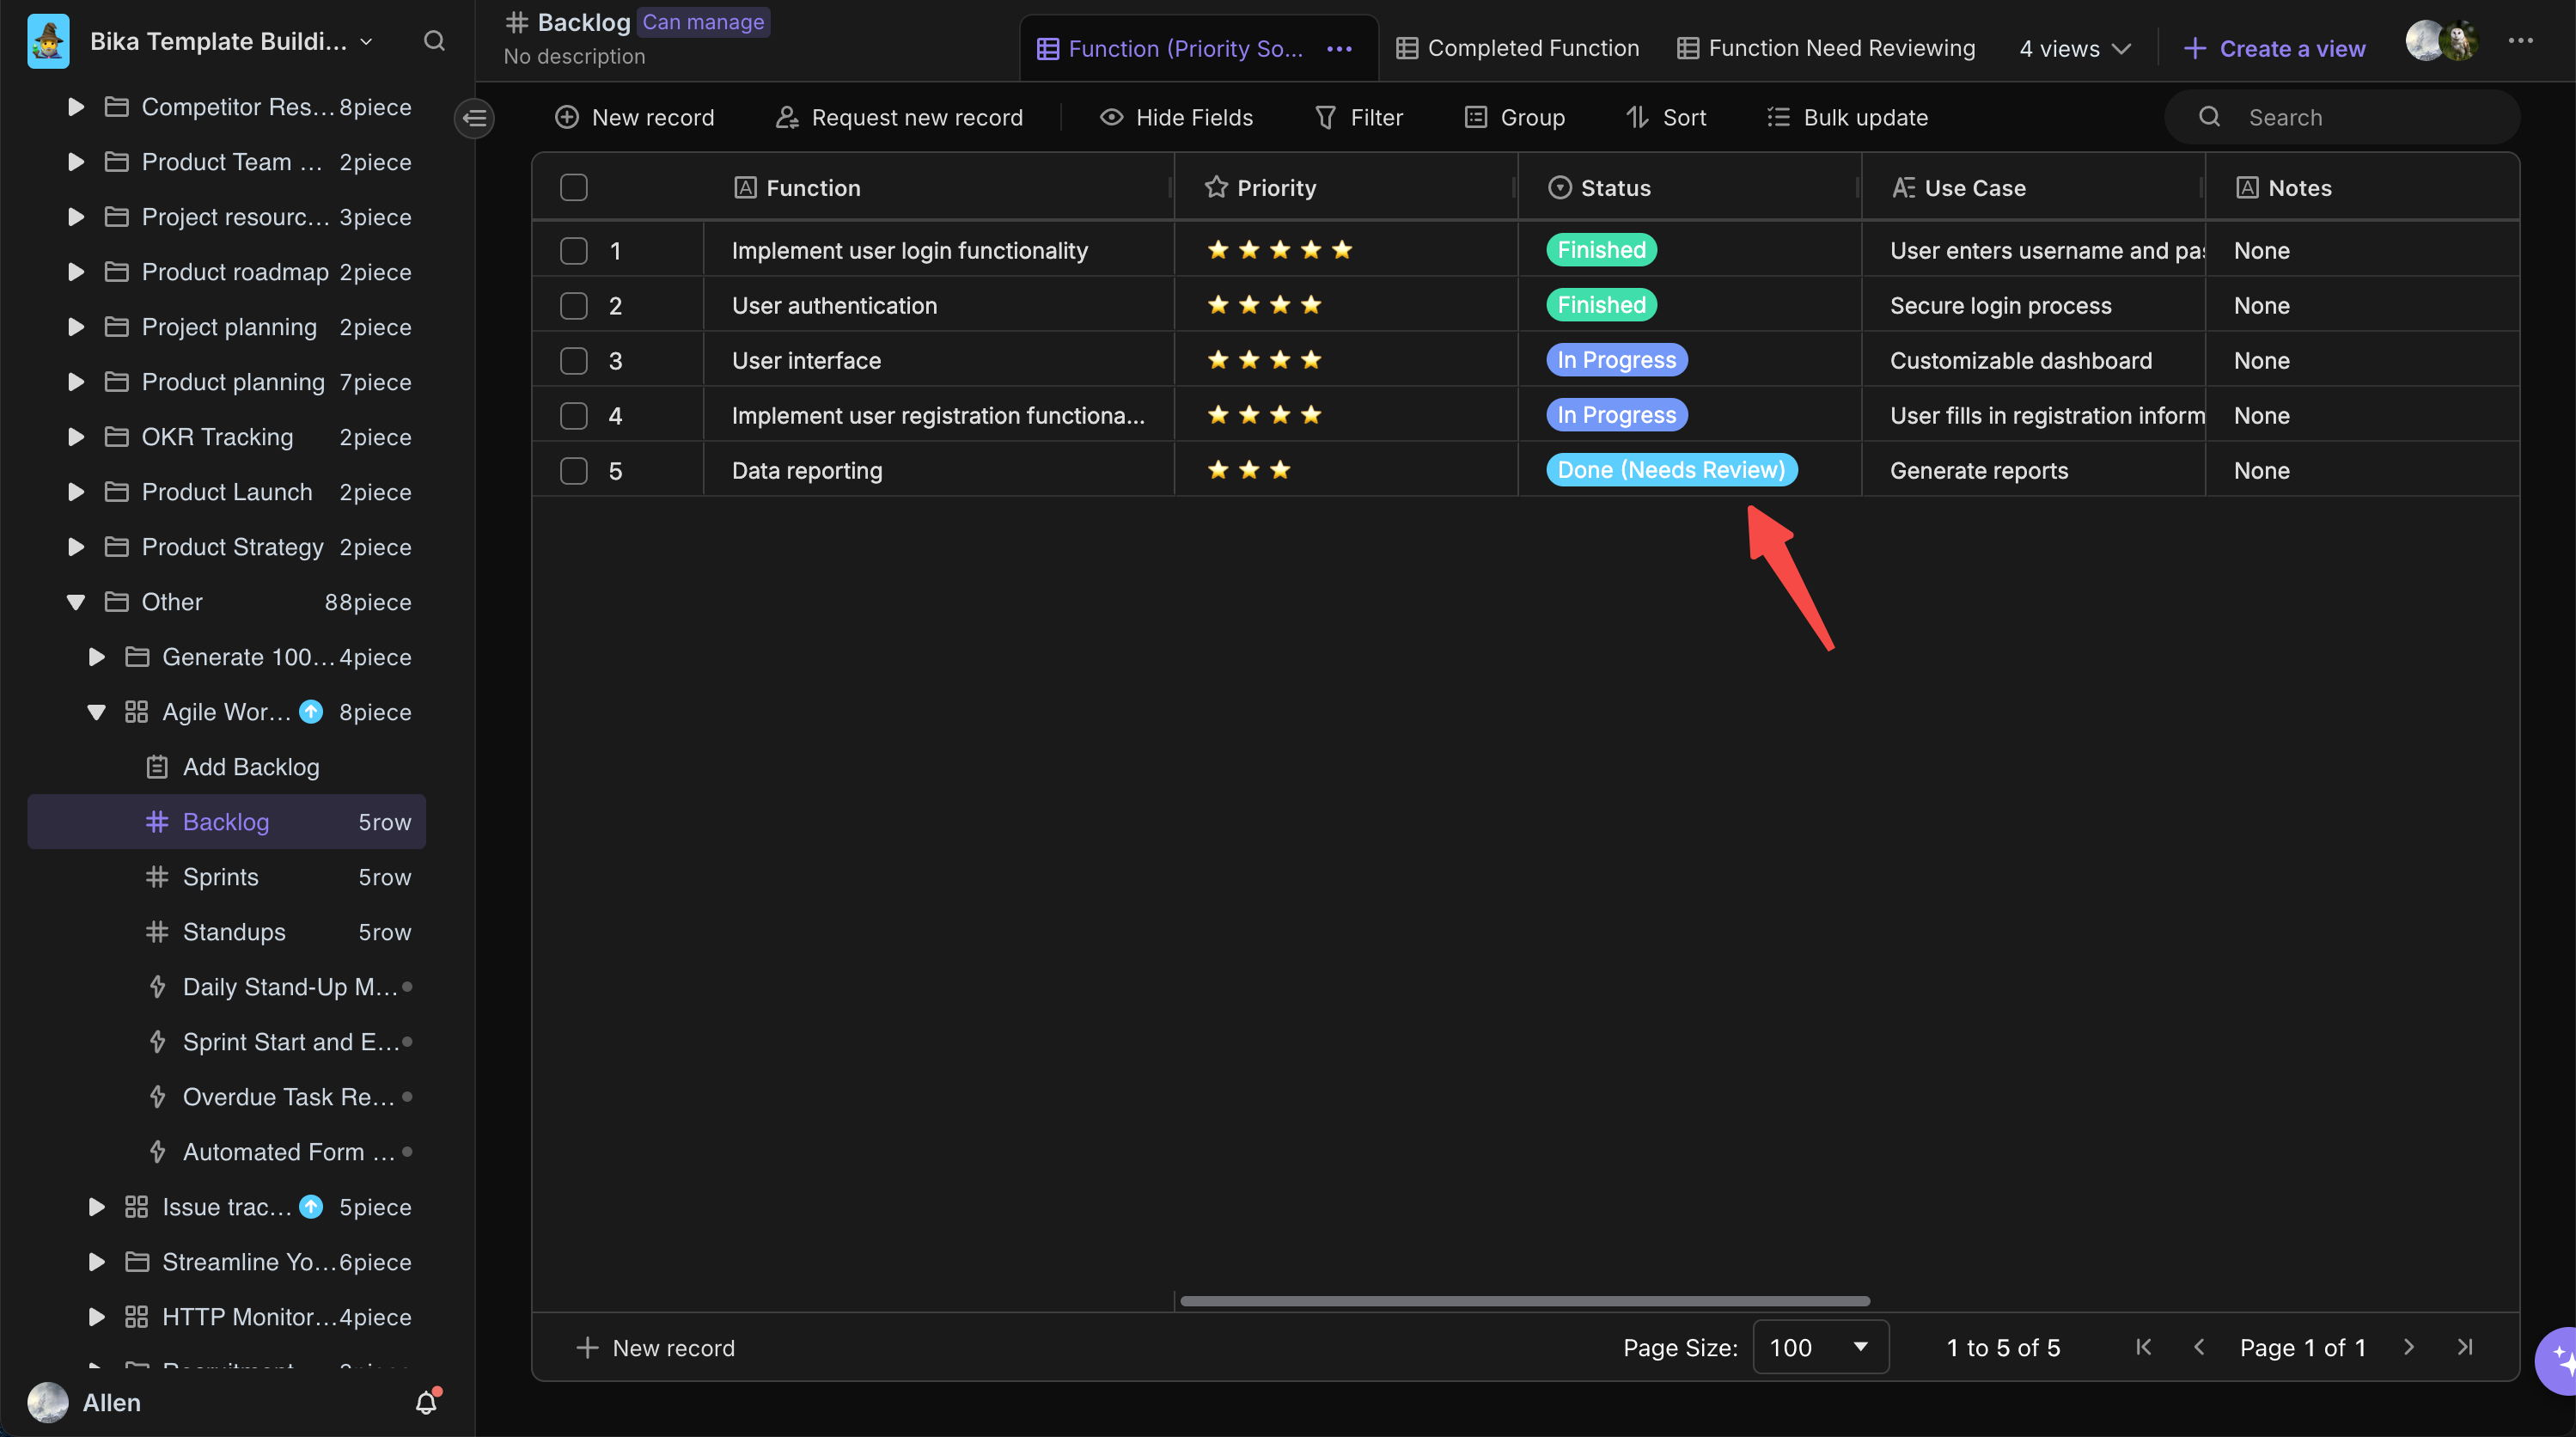2576x1437 pixels.
Task: Open workspace name dropdown chevron
Action: (x=366, y=41)
